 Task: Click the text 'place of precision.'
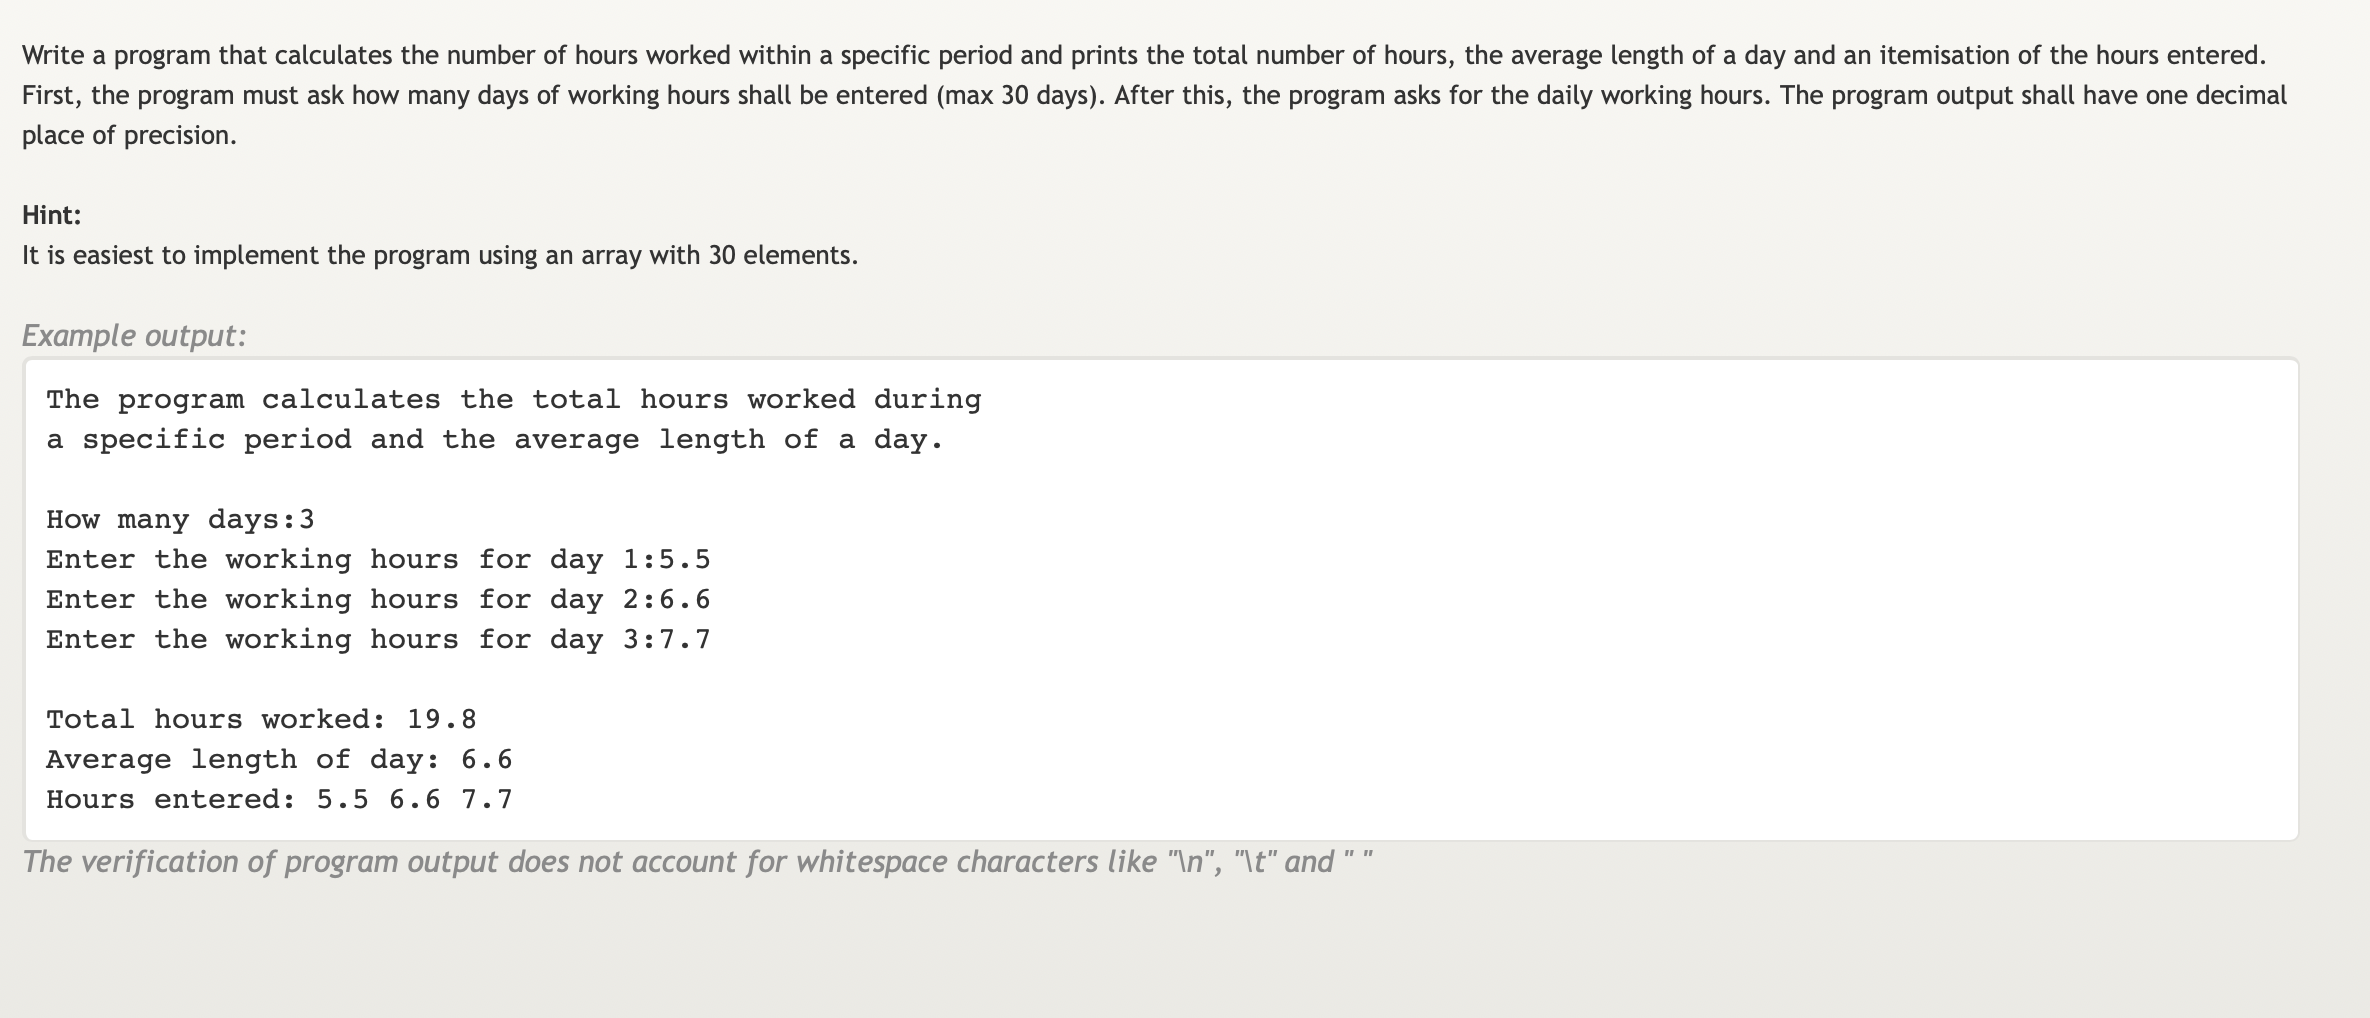click(x=129, y=135)
